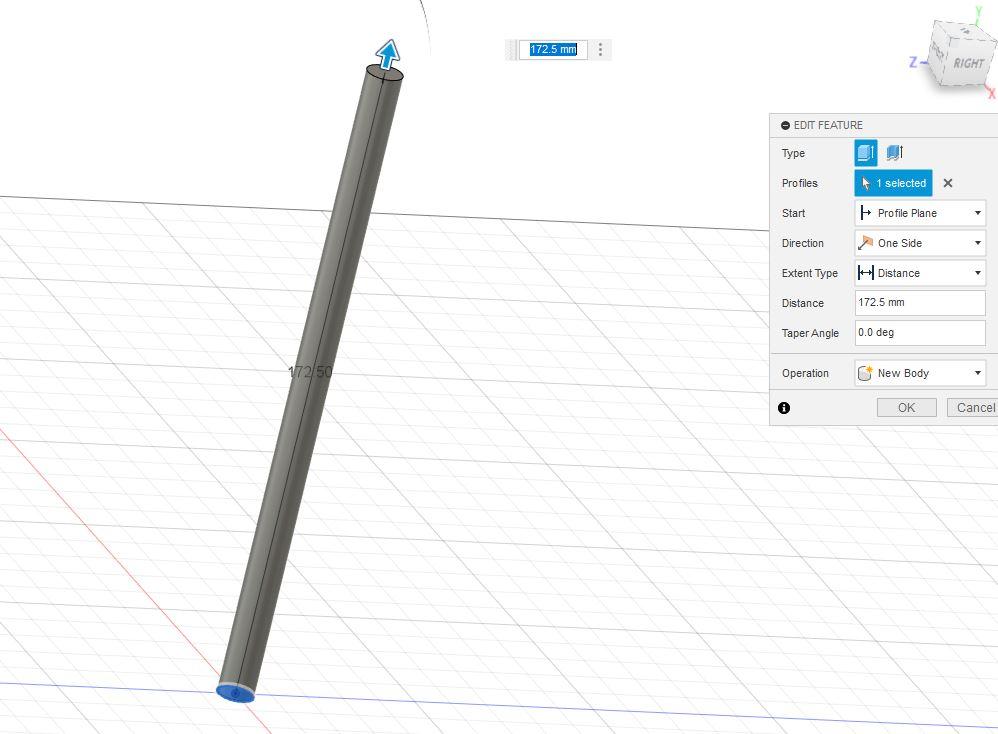Click the '1 selected' profiles button
This screenshot has height=734, width=998.
click(x=893, y=183)
